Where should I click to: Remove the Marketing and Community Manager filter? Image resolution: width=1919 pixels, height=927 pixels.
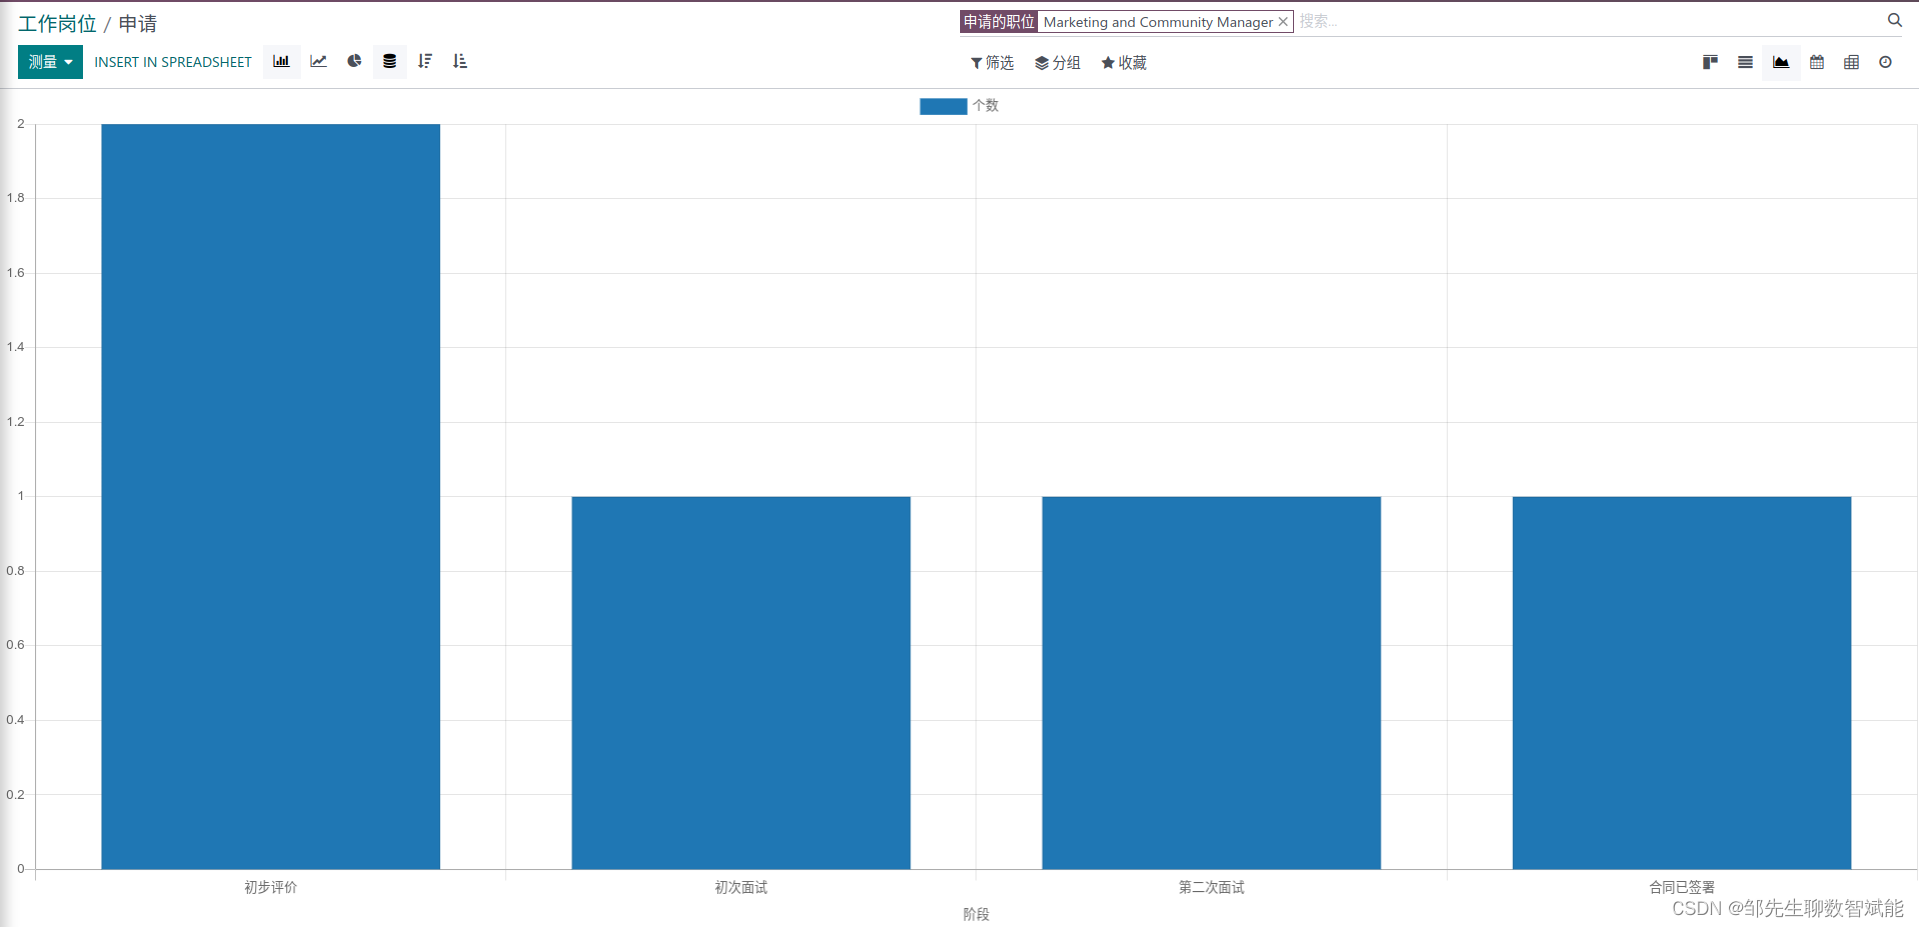point(1283,22)
